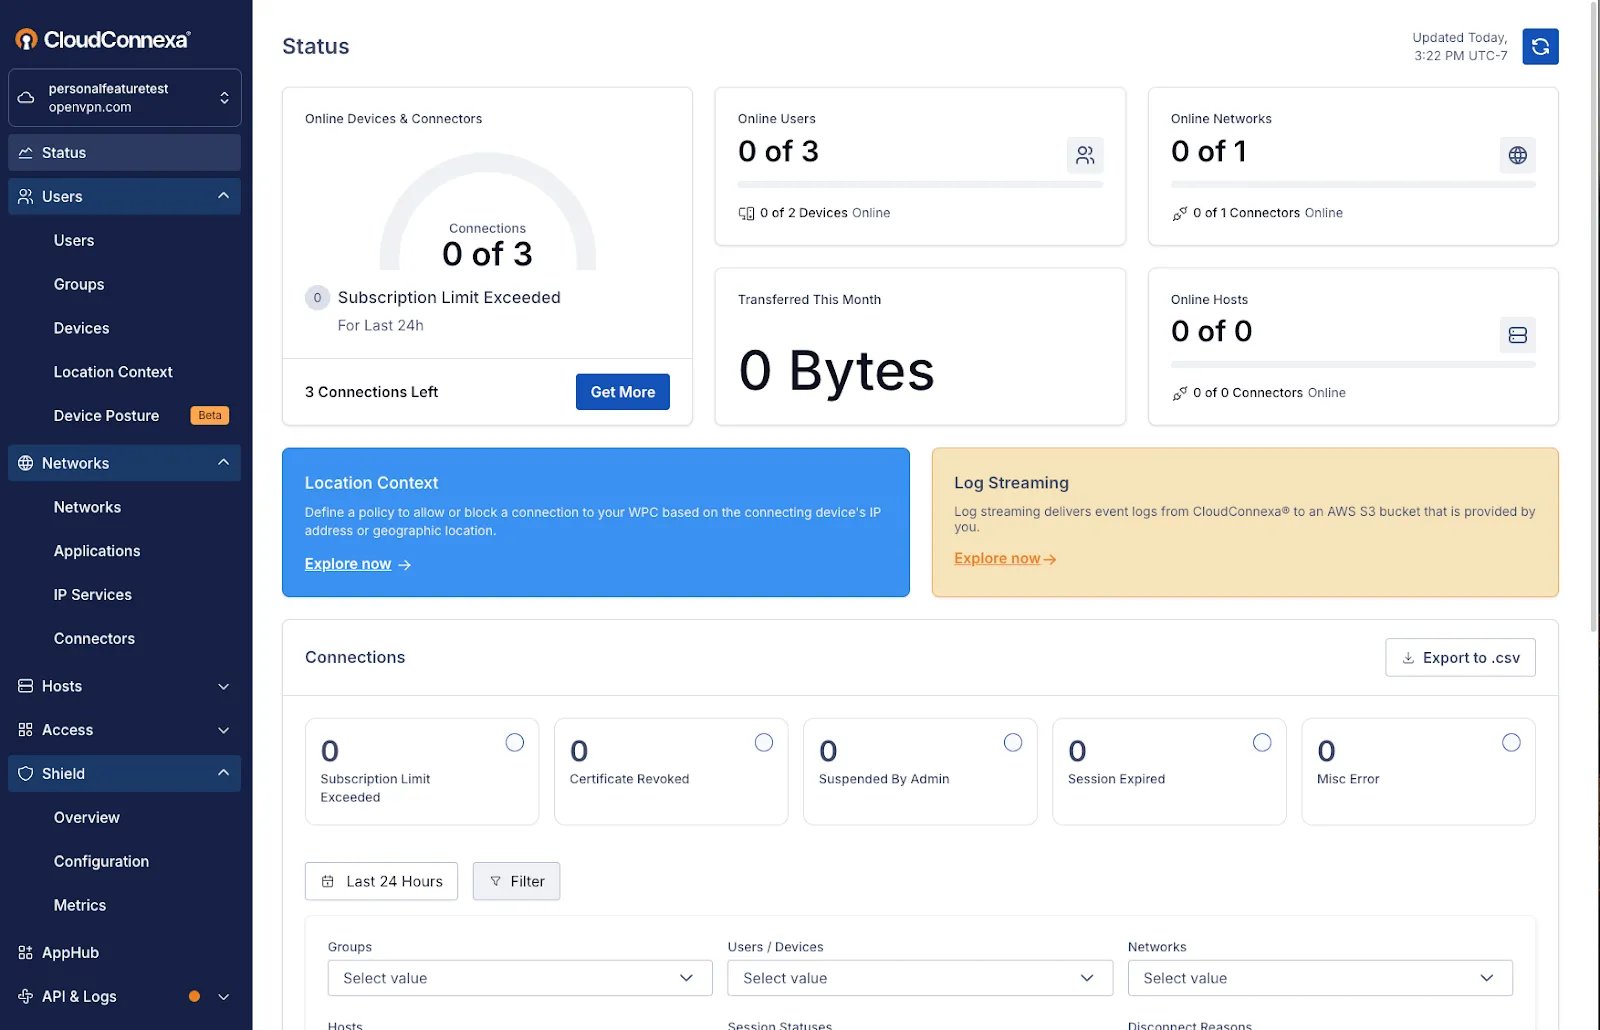Image resolution: width=1600 pixels, height=1030 pixels.
Task: Select the Session Expired radio button
Action: pyautogui.click(x=1262, y=742)
